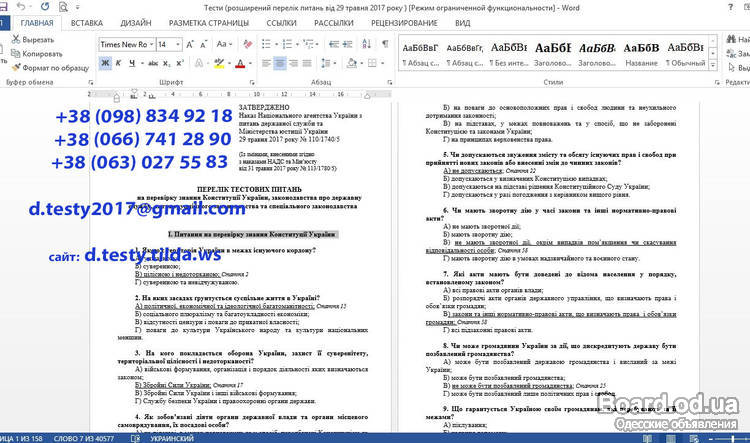Switch to ВСТАВКА tab
750x443 pixels.
(87, 23)
